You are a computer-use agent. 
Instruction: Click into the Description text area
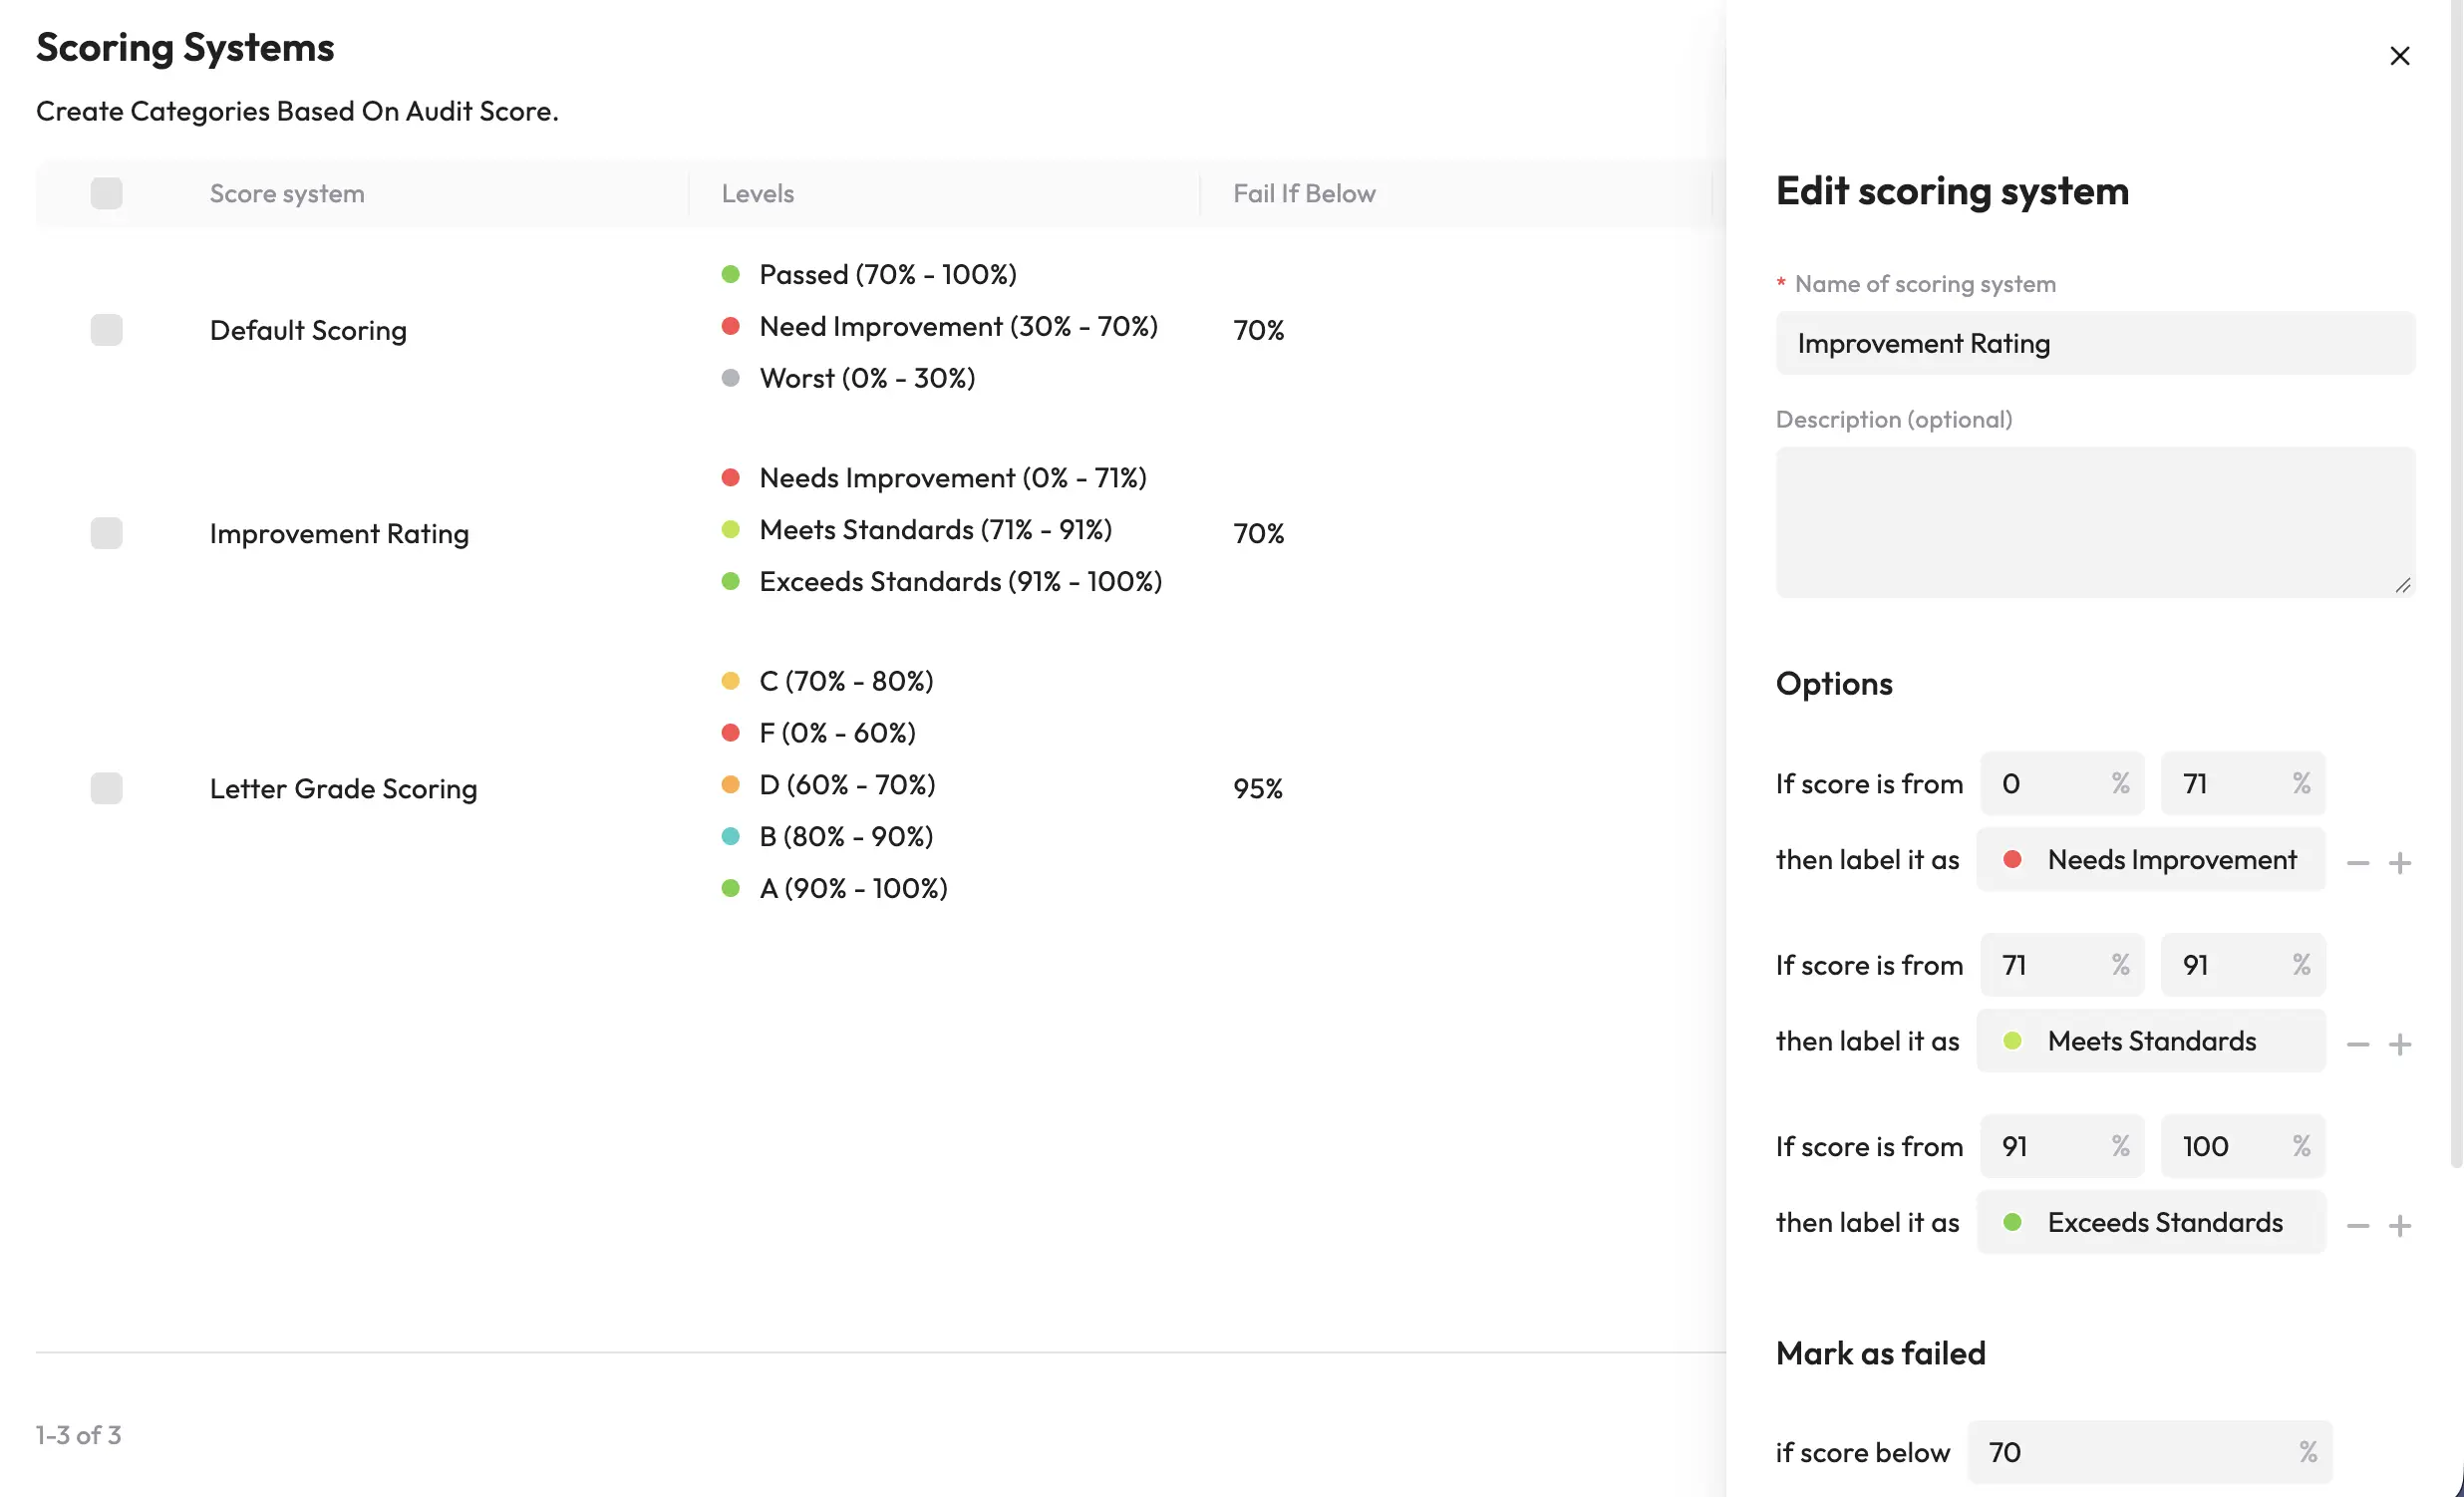click(2095, 522)
